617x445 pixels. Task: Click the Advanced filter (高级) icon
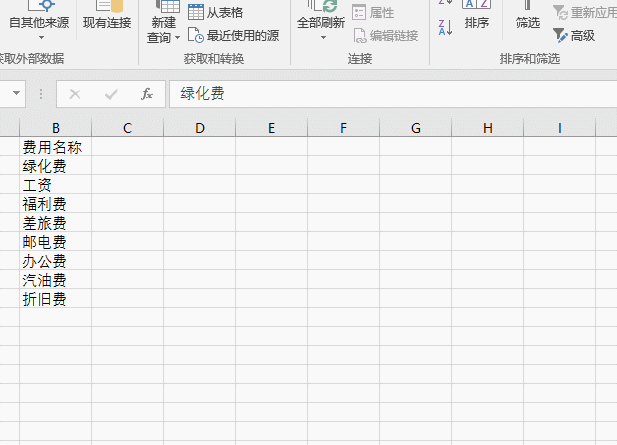[560, 35]
